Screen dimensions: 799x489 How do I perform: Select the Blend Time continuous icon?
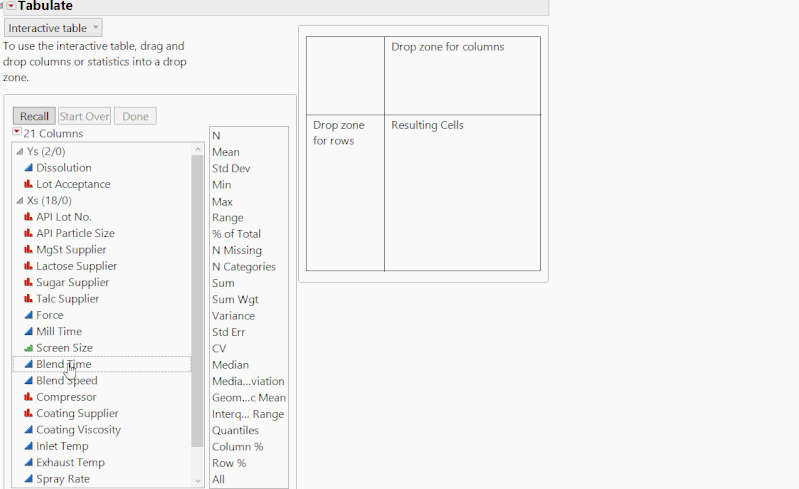[x=29, y=364]
